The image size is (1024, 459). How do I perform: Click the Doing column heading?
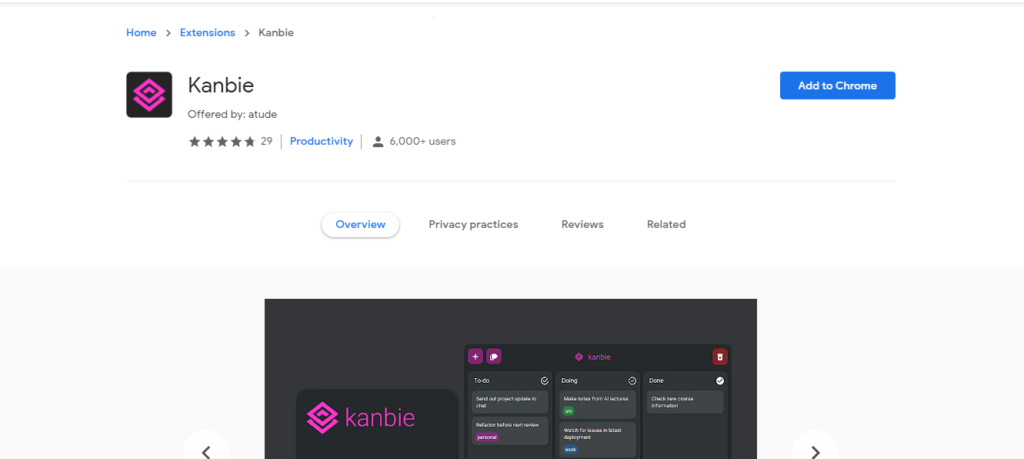point(569,381)
